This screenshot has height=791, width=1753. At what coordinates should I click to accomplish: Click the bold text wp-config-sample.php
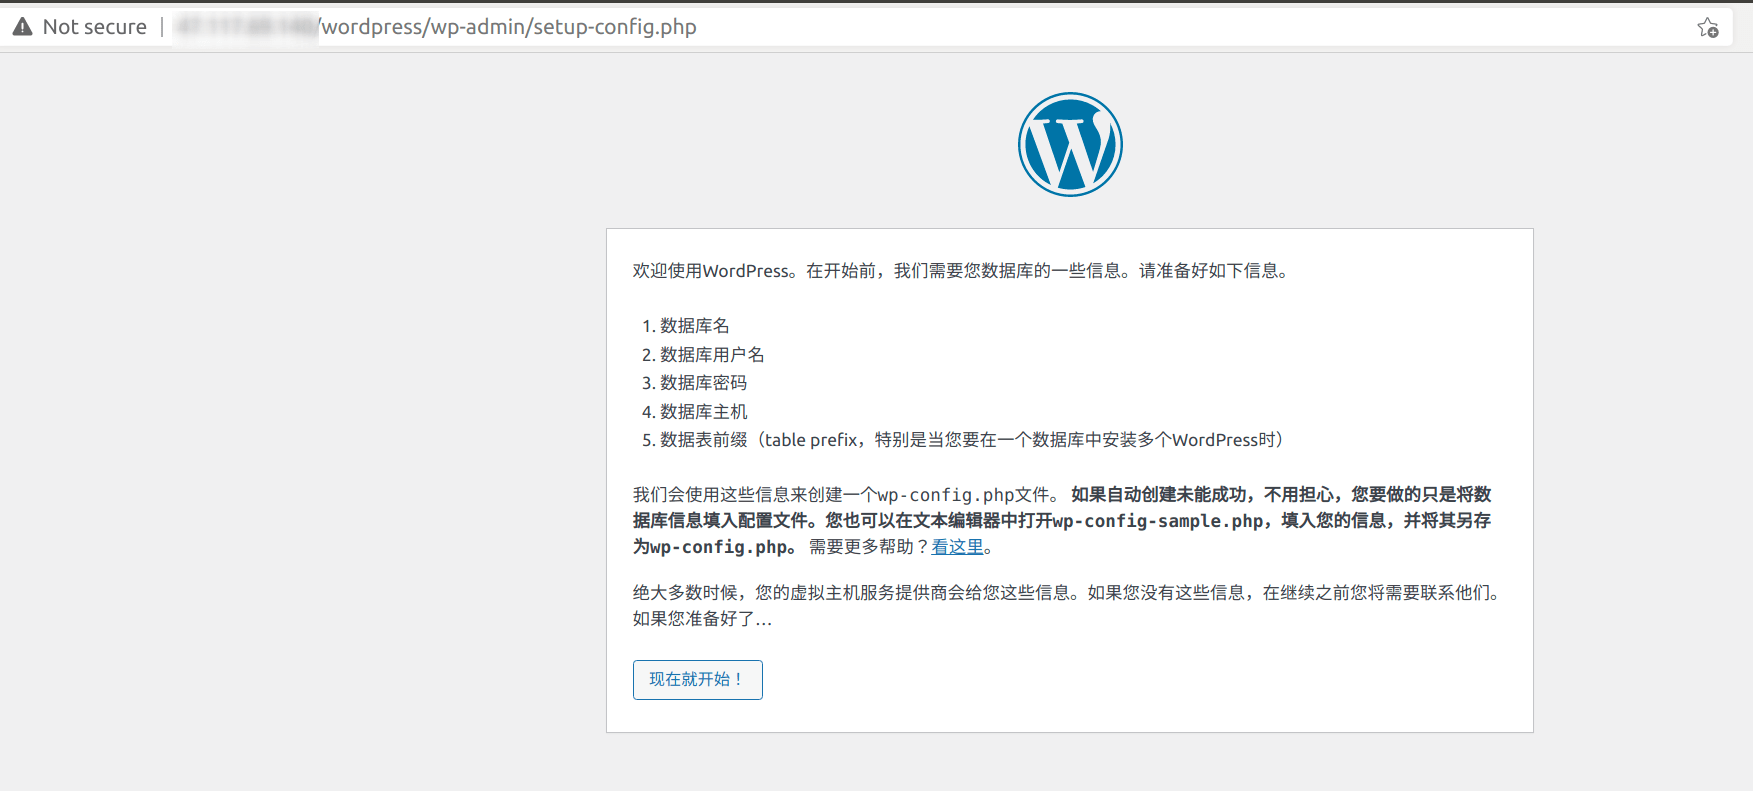(x=1158, y=521)
